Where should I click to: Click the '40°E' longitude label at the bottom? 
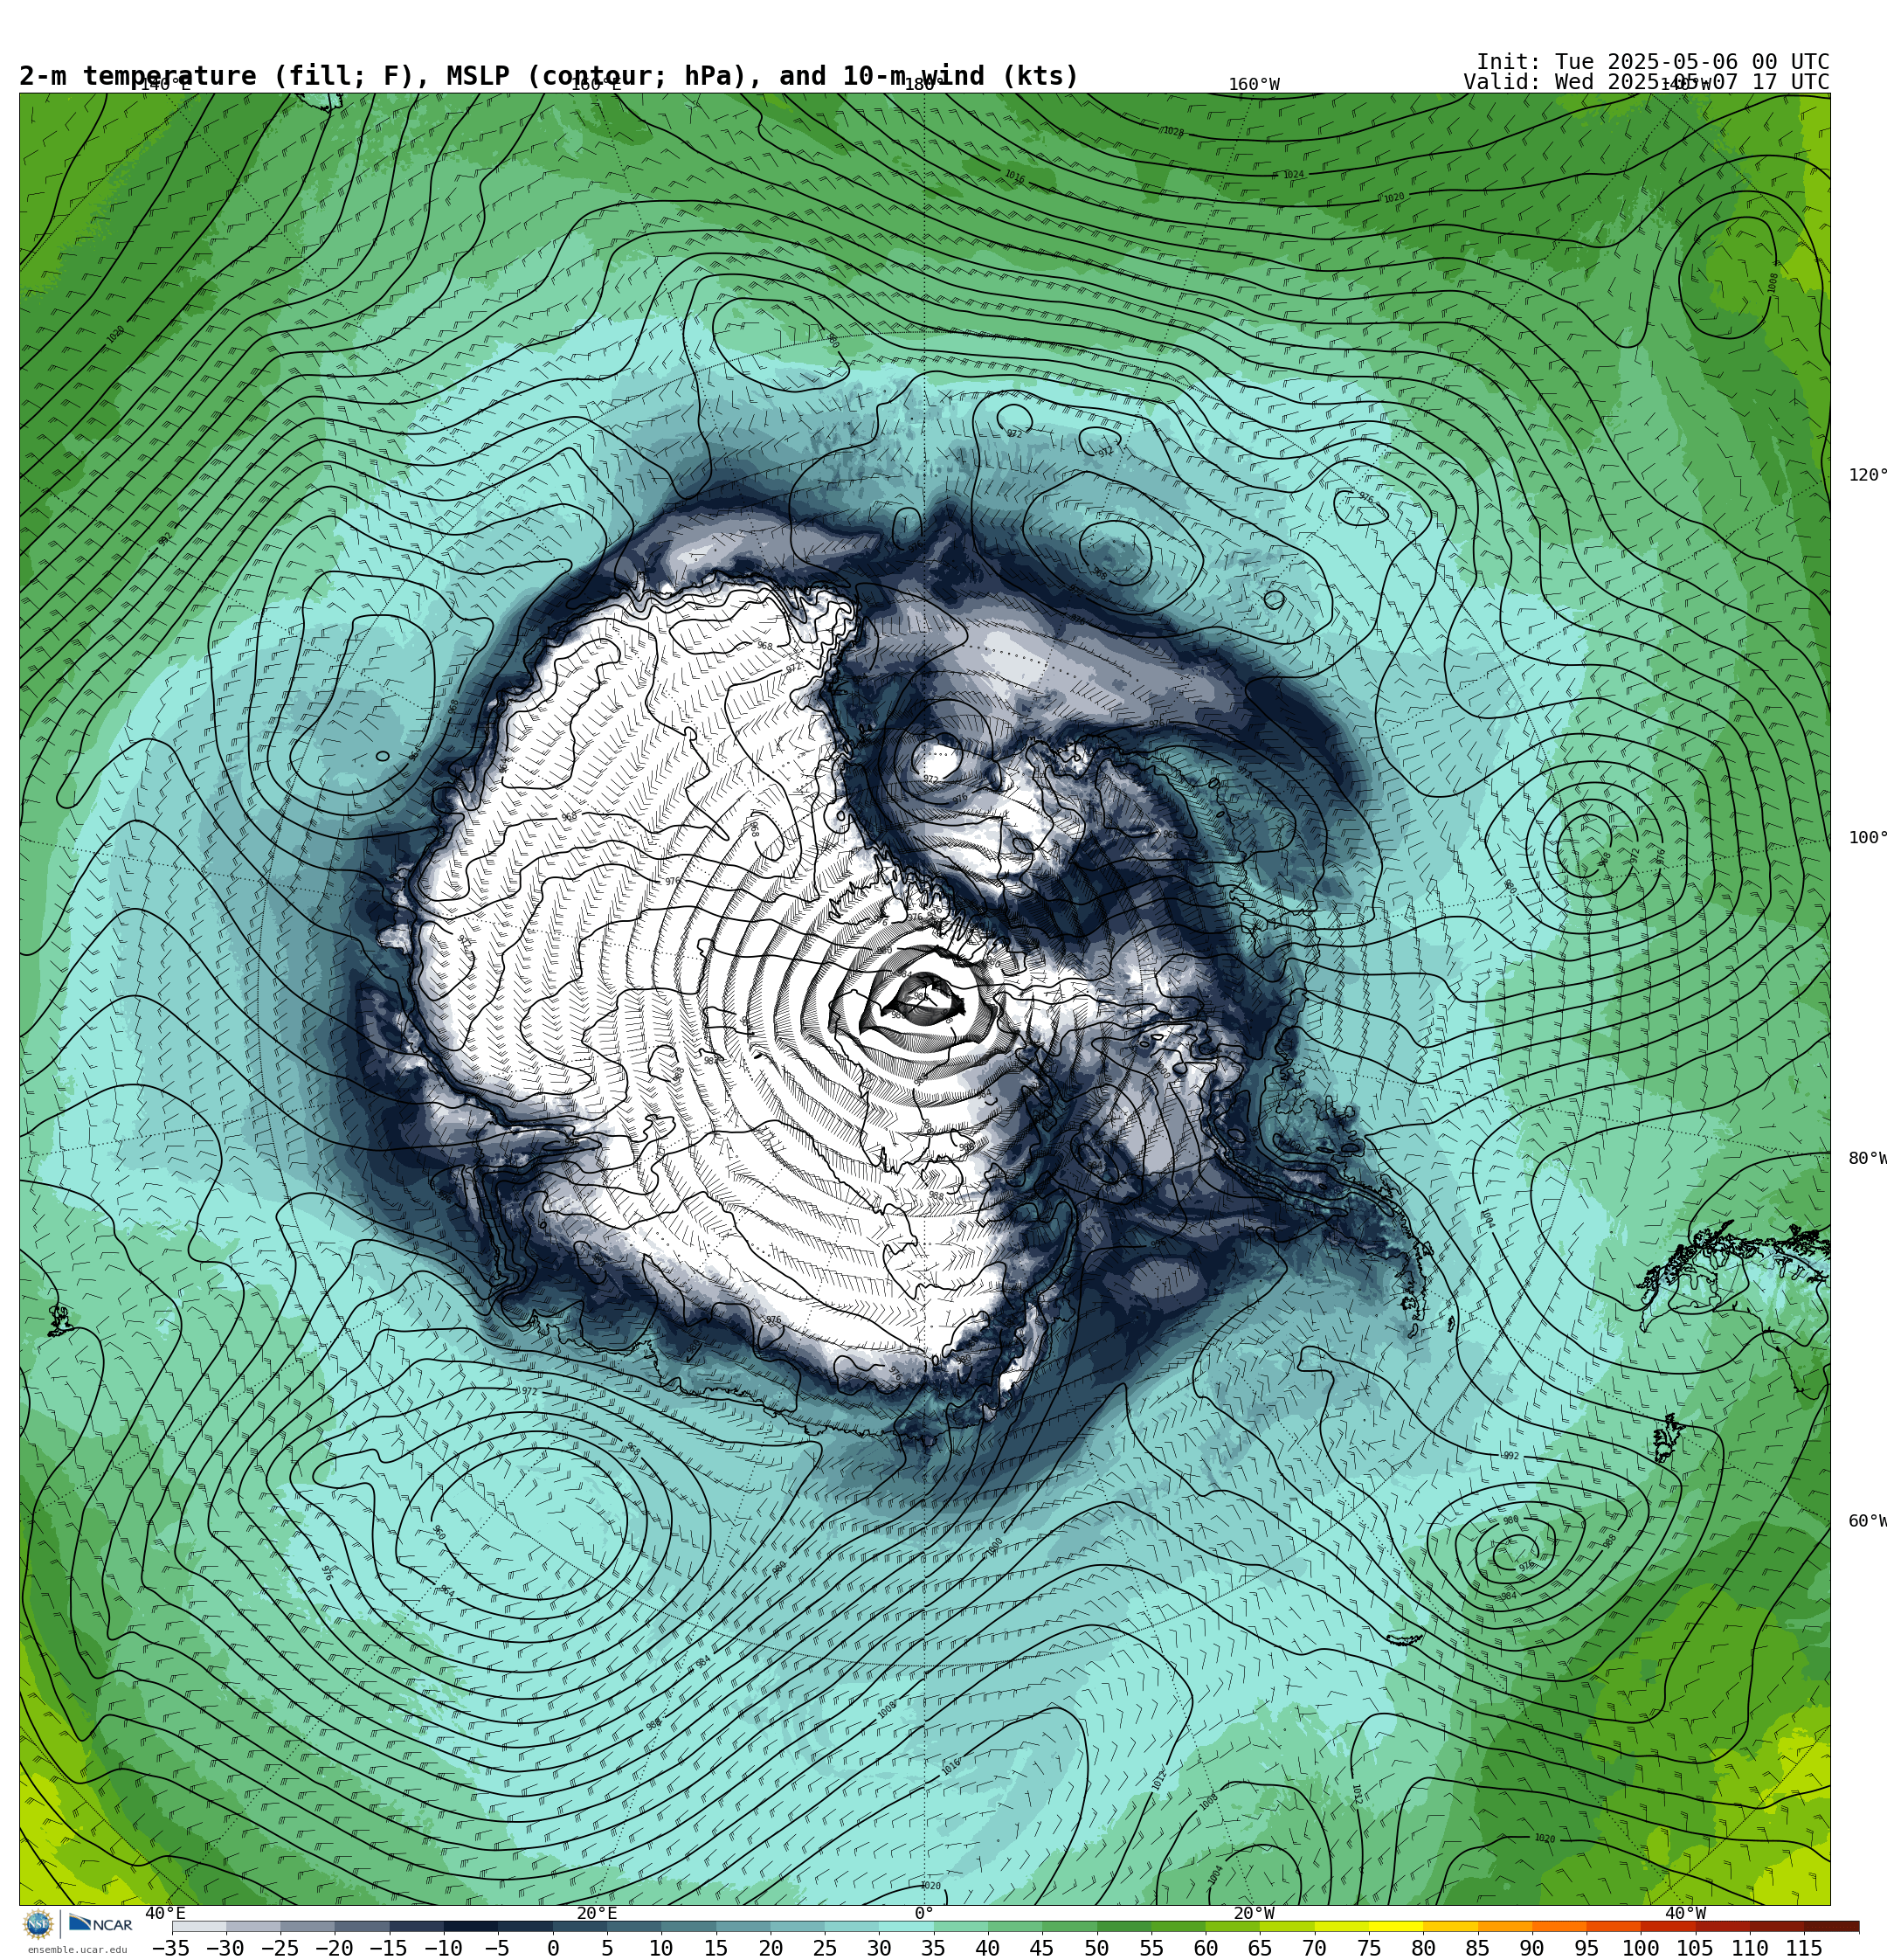[x=165, y=1913]
